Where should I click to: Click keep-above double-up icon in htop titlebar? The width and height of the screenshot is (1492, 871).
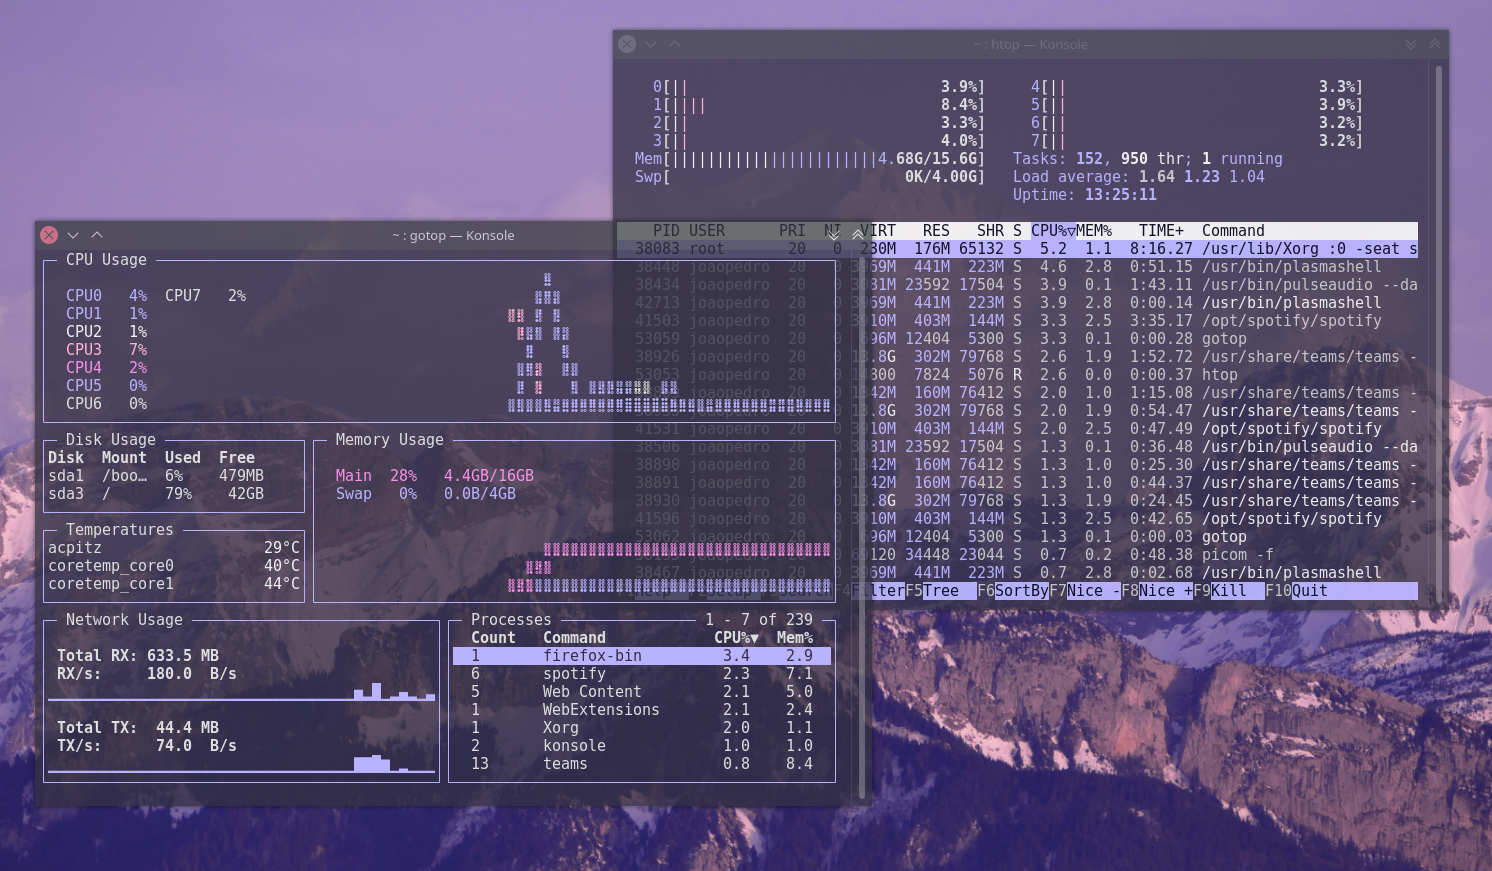[x=1435, y=44]
